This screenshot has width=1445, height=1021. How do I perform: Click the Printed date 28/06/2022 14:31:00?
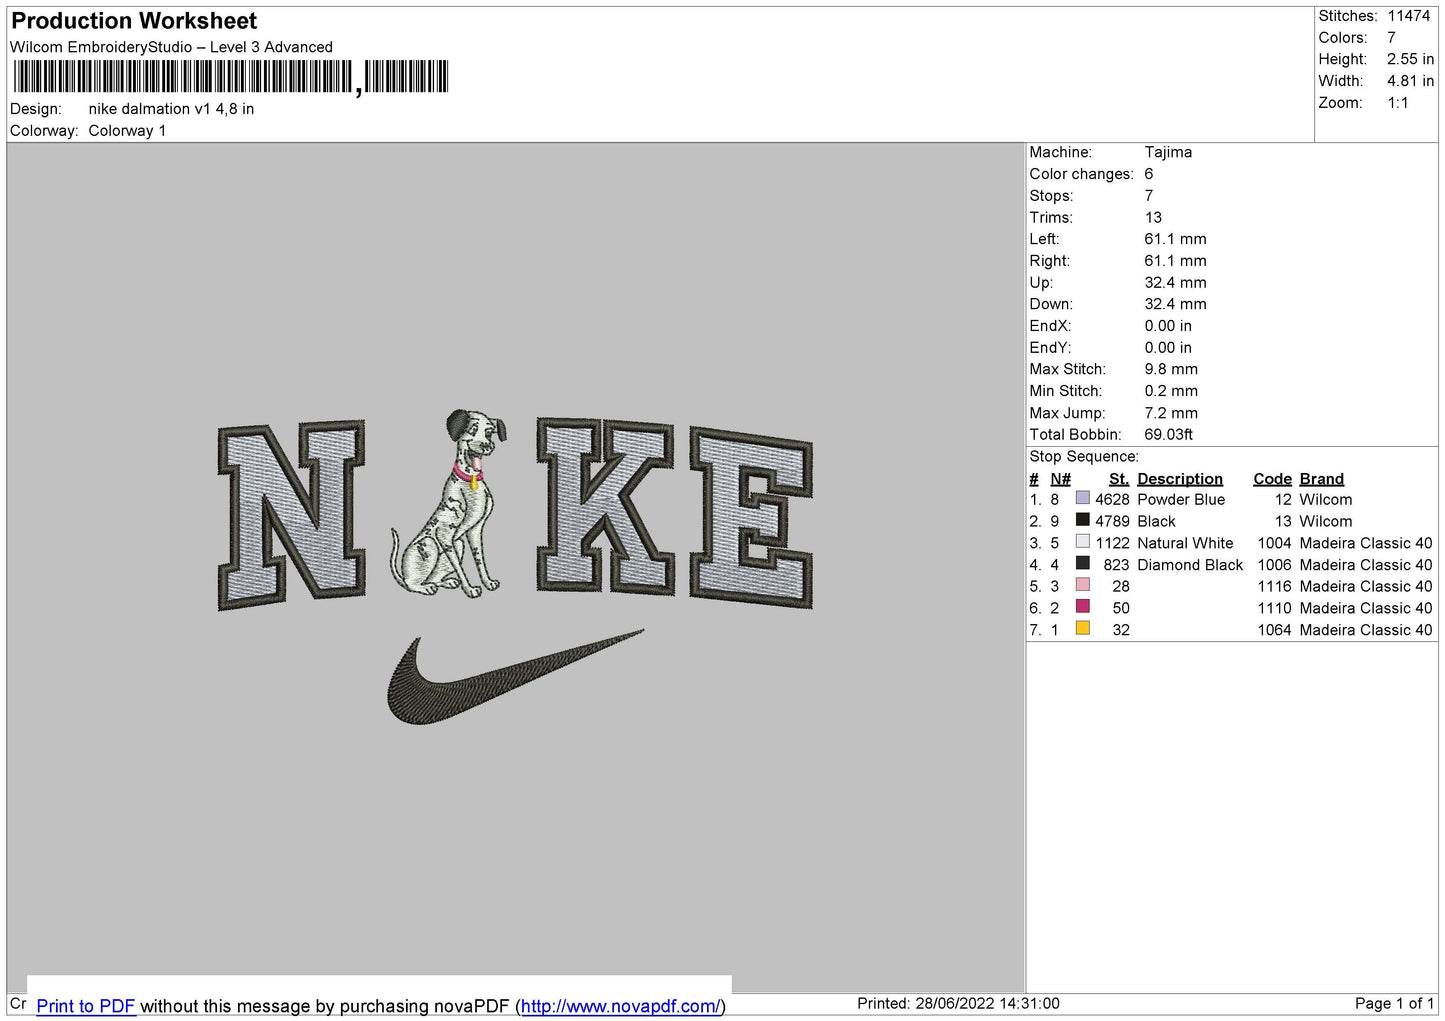[x=987, y=1003]
